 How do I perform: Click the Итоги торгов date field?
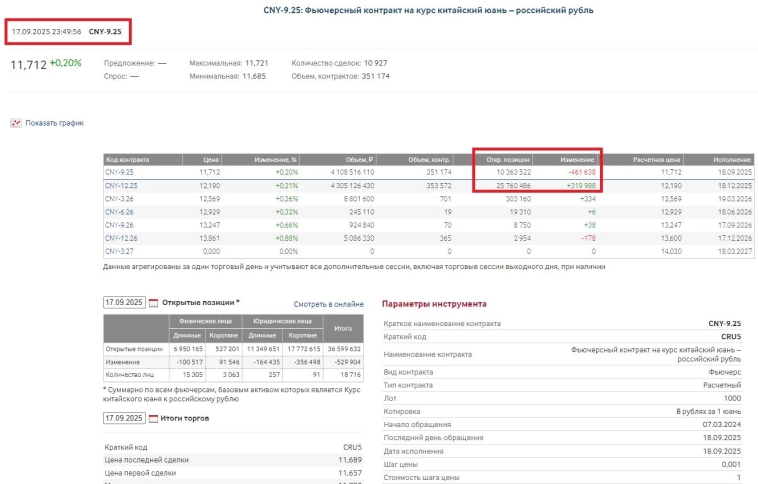(125, 418)
